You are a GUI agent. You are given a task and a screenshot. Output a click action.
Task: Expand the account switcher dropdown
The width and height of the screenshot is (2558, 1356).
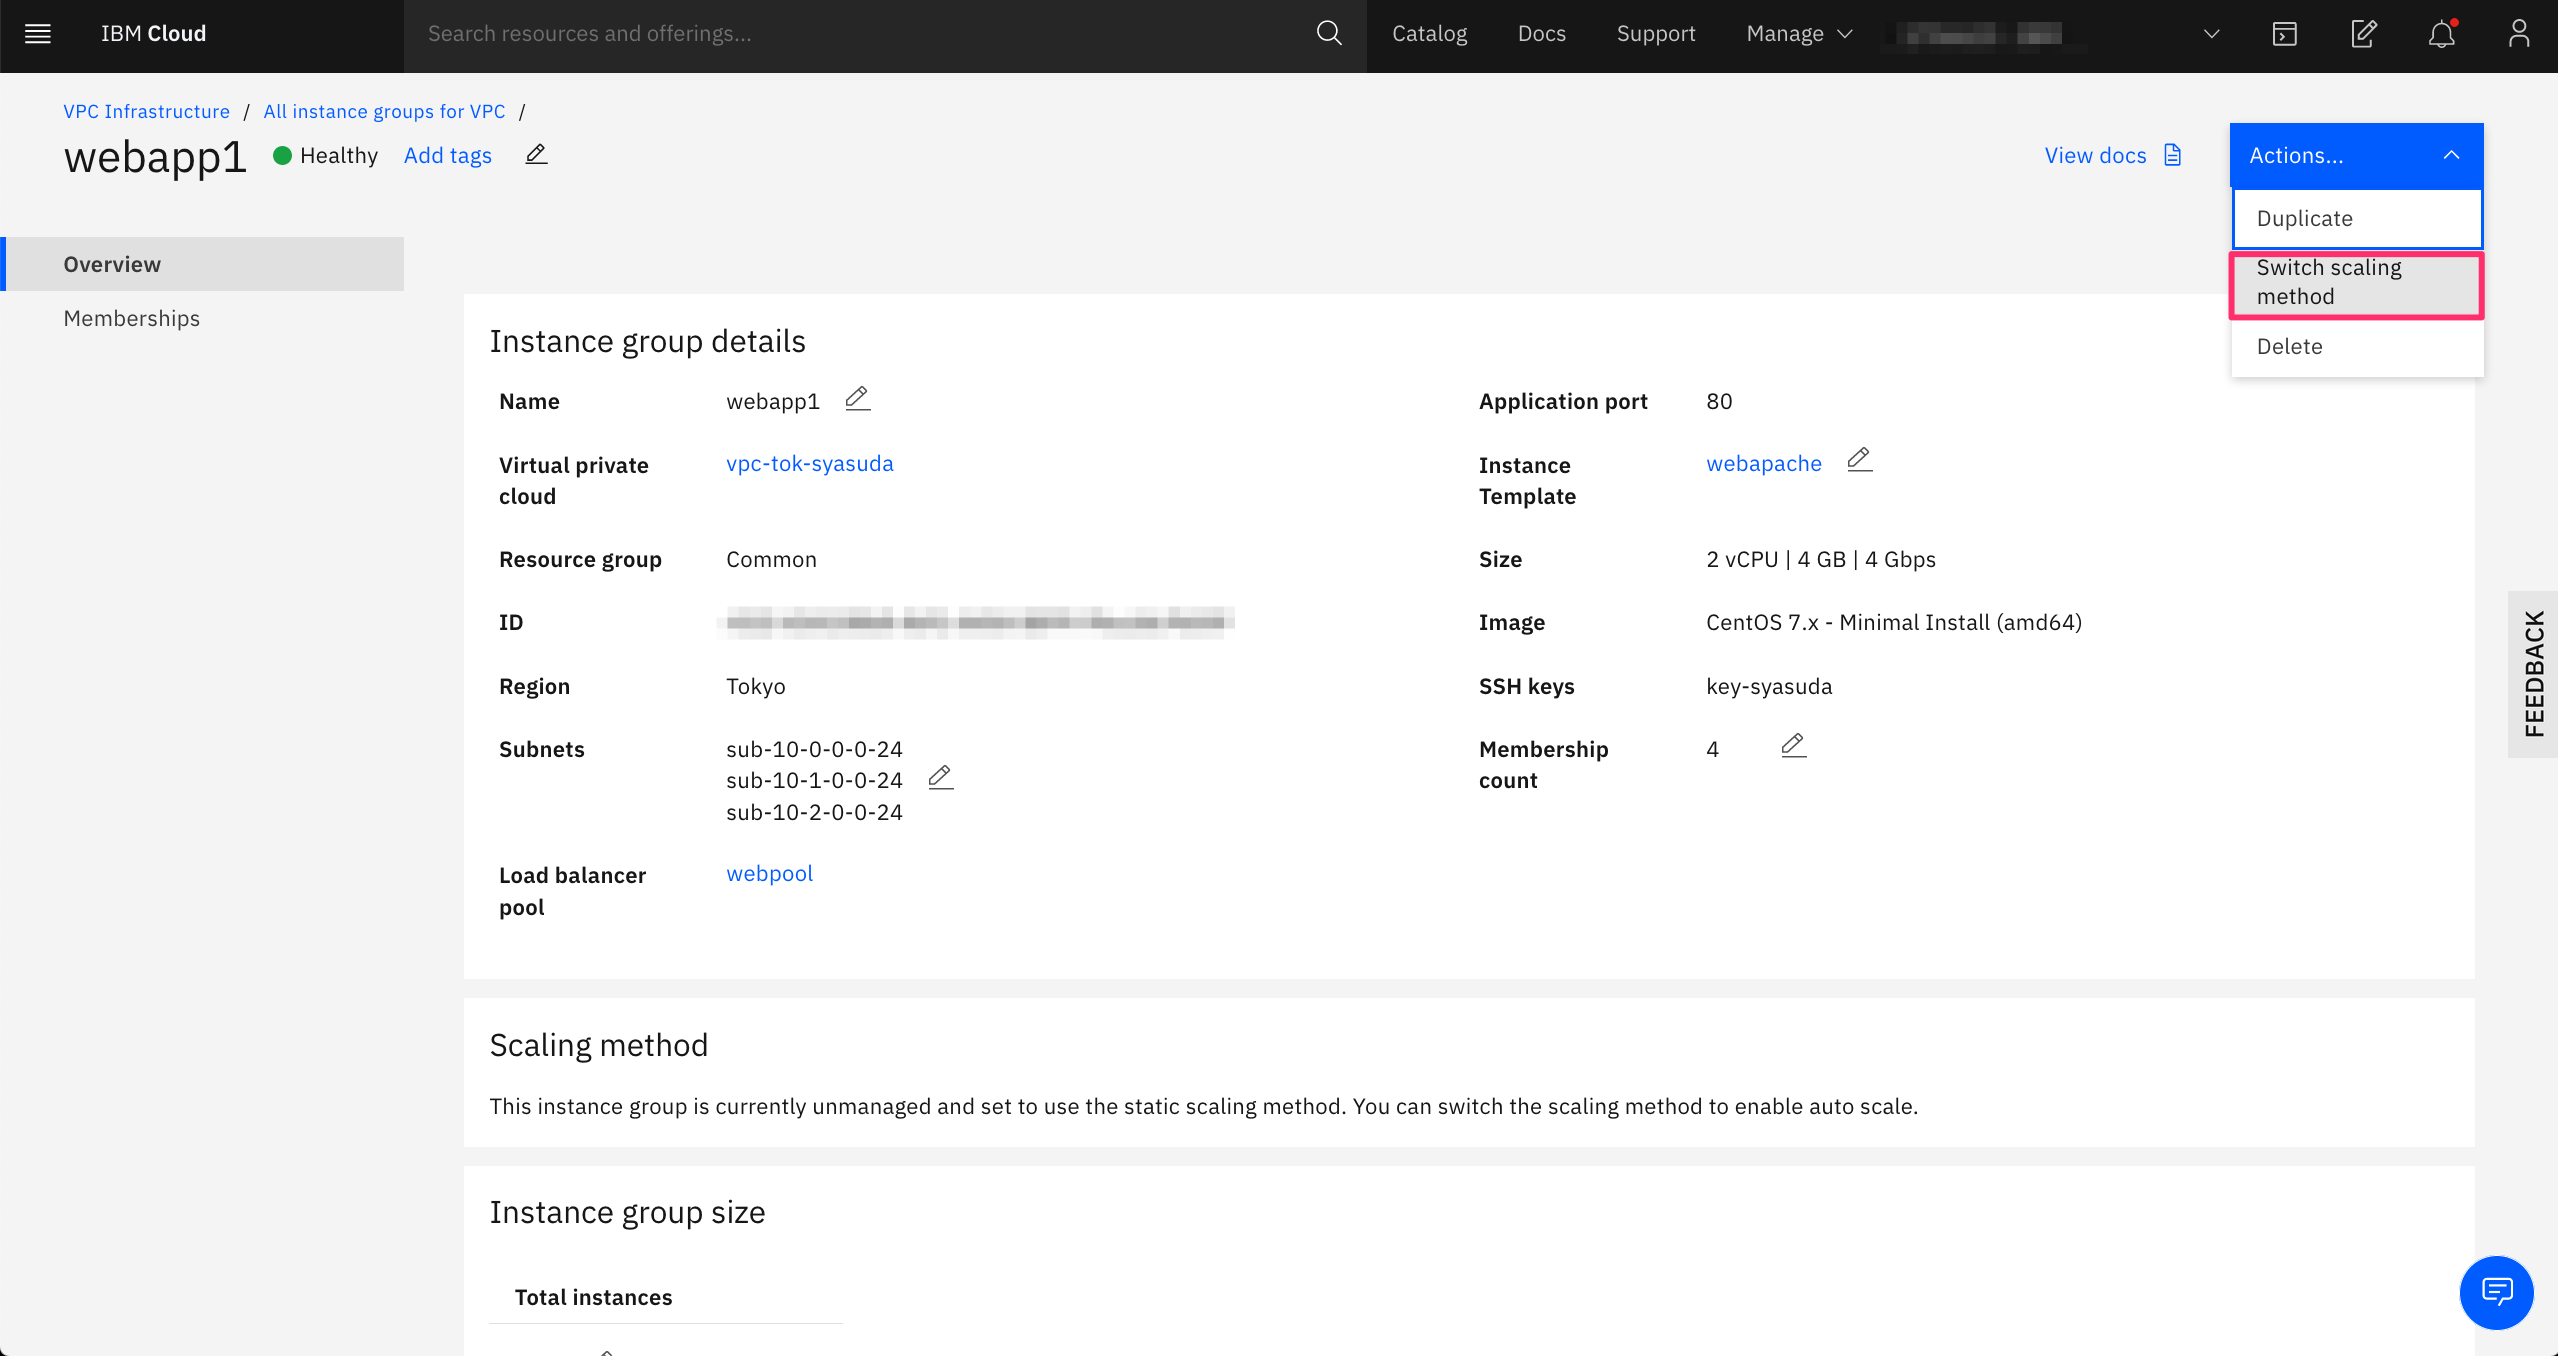2211,34
